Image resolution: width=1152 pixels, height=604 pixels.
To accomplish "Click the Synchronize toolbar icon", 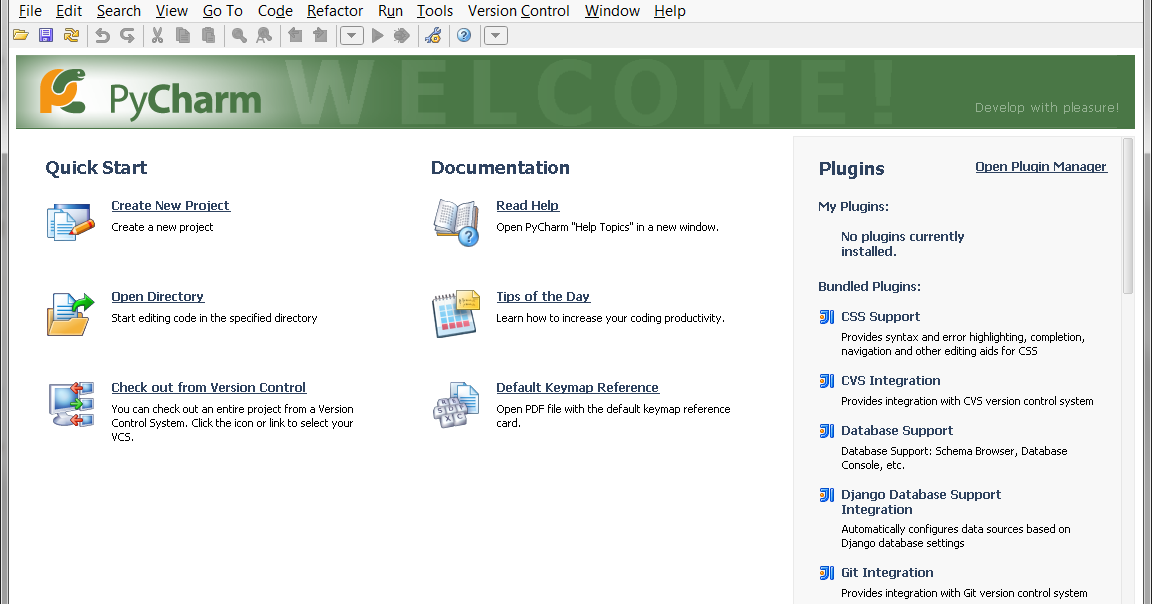I will (x=71, y=35).
